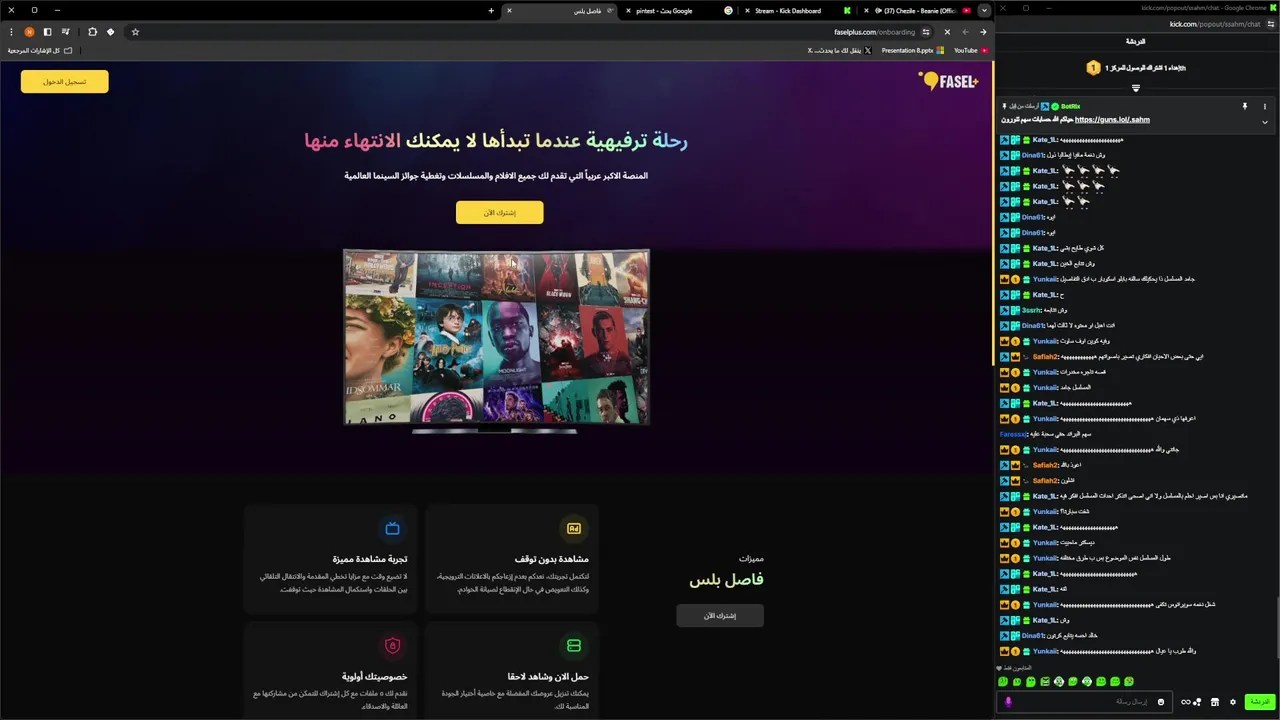Open the Kick chat shop icon
The height and width of the screenshot is (720, 1280).
tap(1215, 702)
